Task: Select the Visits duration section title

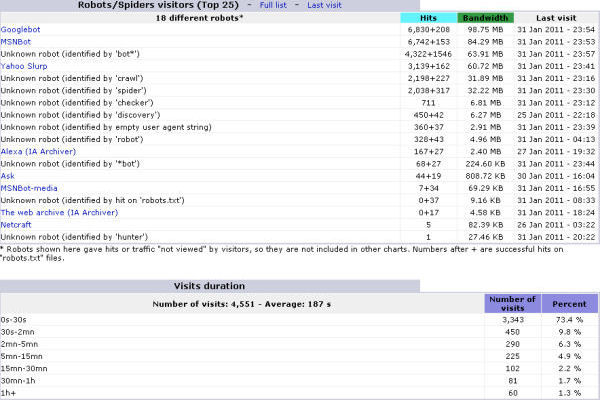Action: (x=209, y=286)
